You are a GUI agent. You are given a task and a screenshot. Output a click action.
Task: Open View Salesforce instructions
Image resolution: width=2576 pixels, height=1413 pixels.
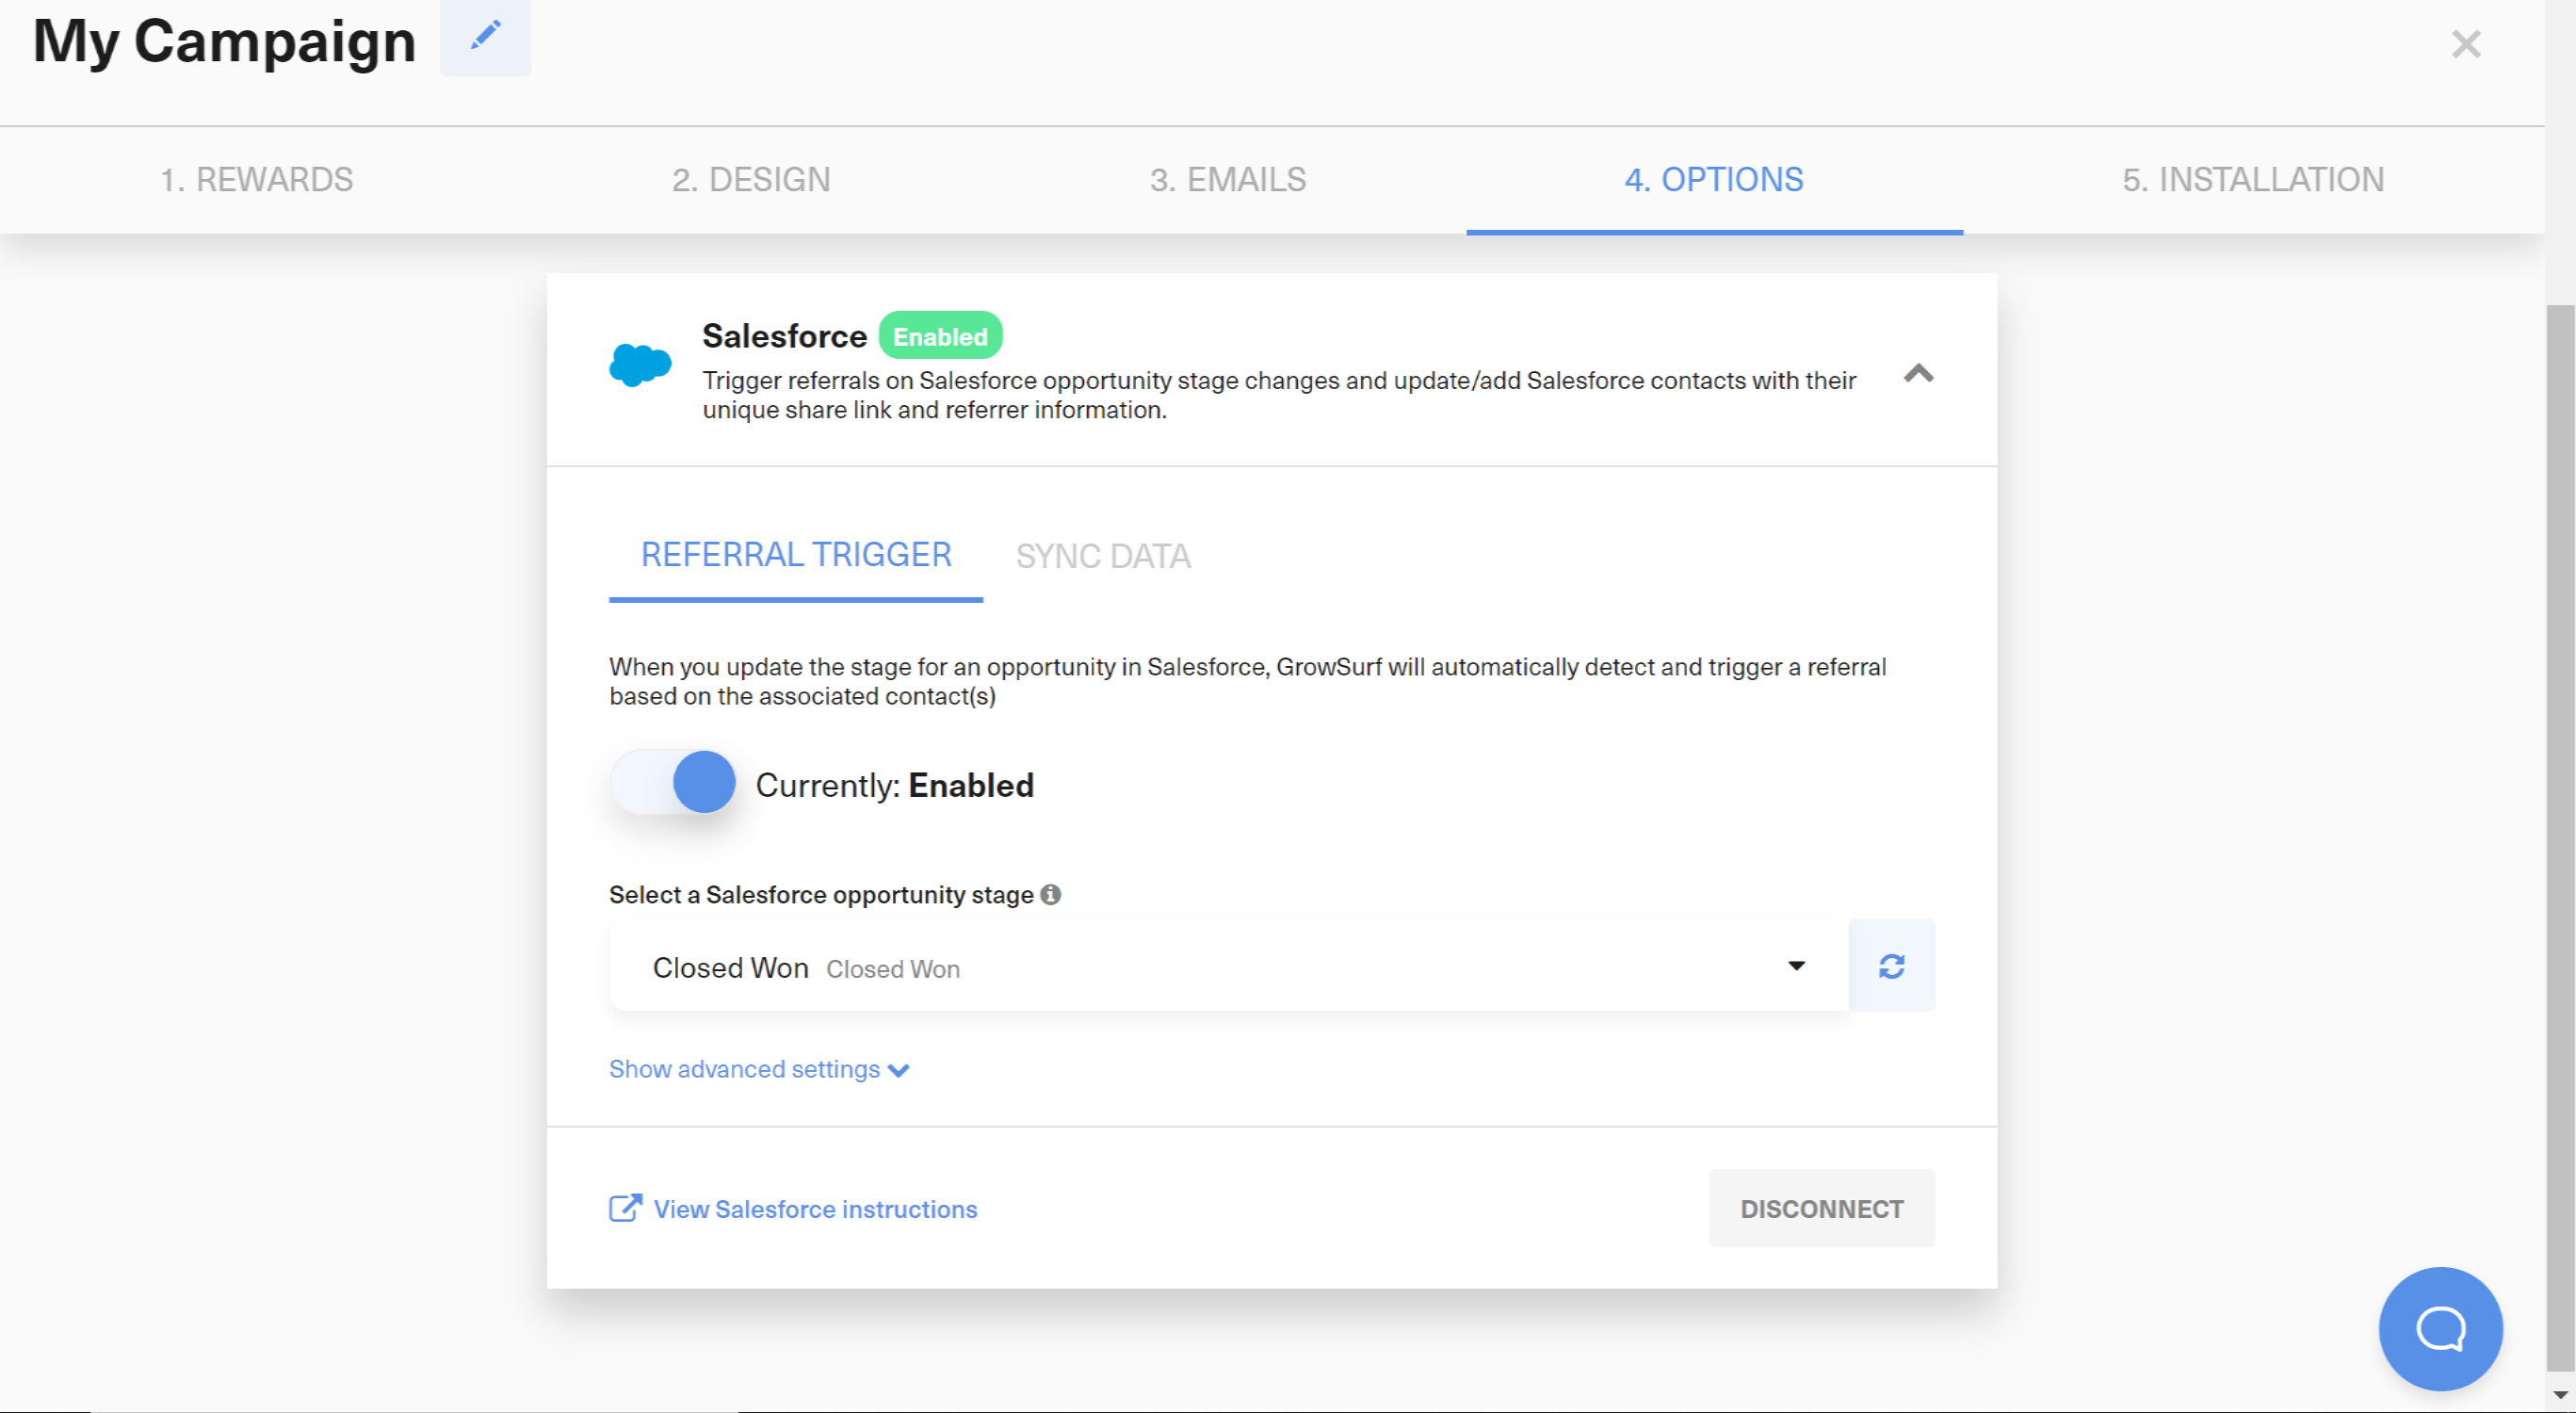pyautogui.click(x=815, y=1209)
